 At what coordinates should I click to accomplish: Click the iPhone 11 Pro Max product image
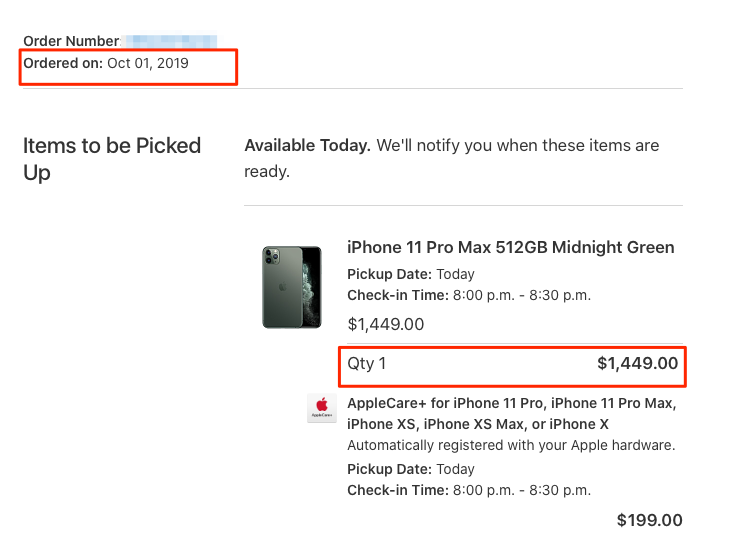click(x=291, y=287)
